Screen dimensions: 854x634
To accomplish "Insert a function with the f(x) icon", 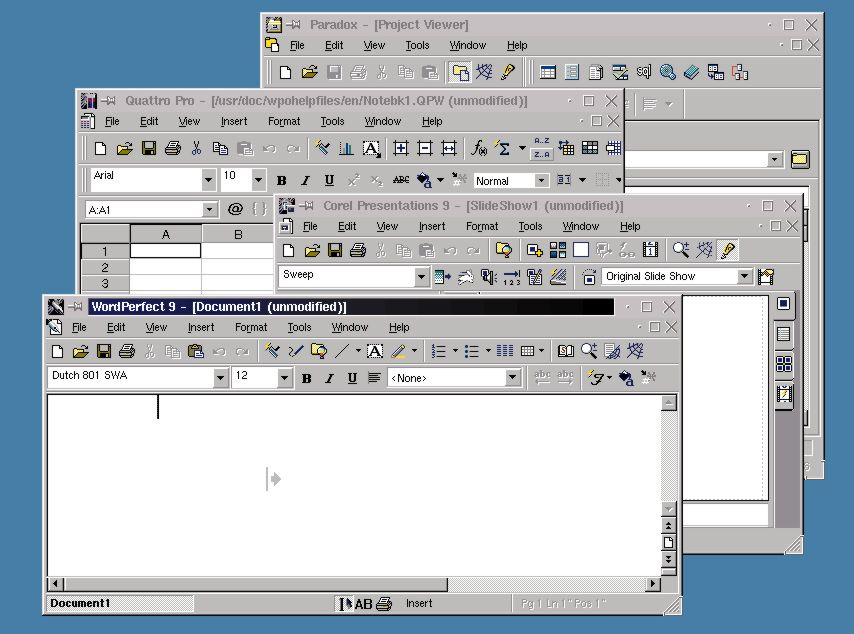I will [477, 148].
